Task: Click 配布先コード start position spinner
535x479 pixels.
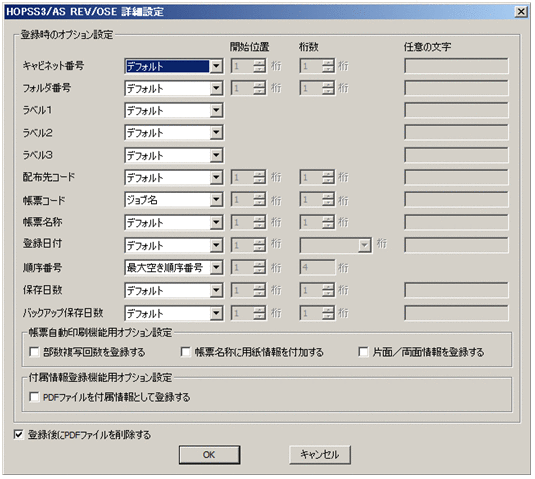Action: click(248, 177)
